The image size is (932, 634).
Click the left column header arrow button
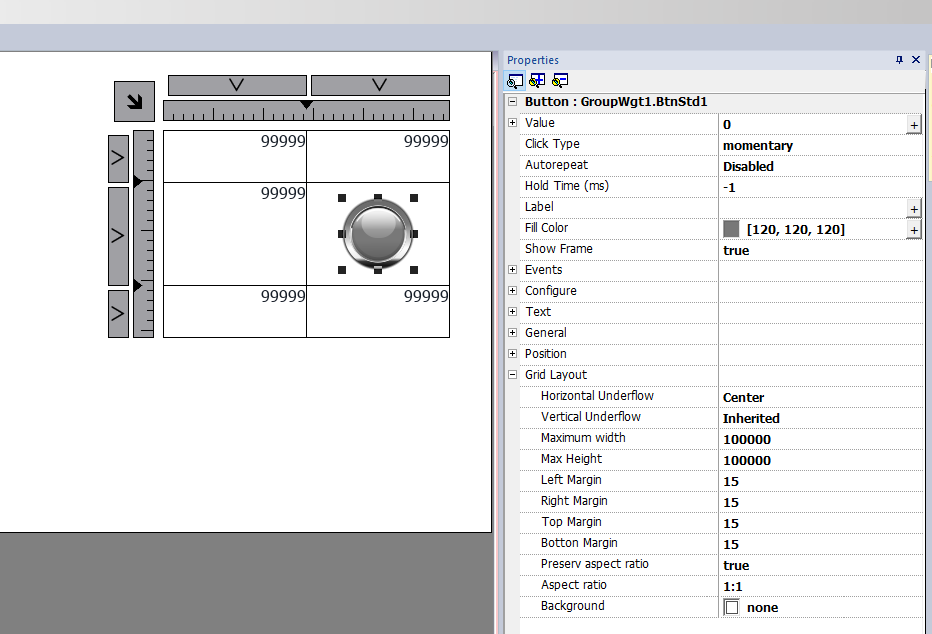[237, 85]
